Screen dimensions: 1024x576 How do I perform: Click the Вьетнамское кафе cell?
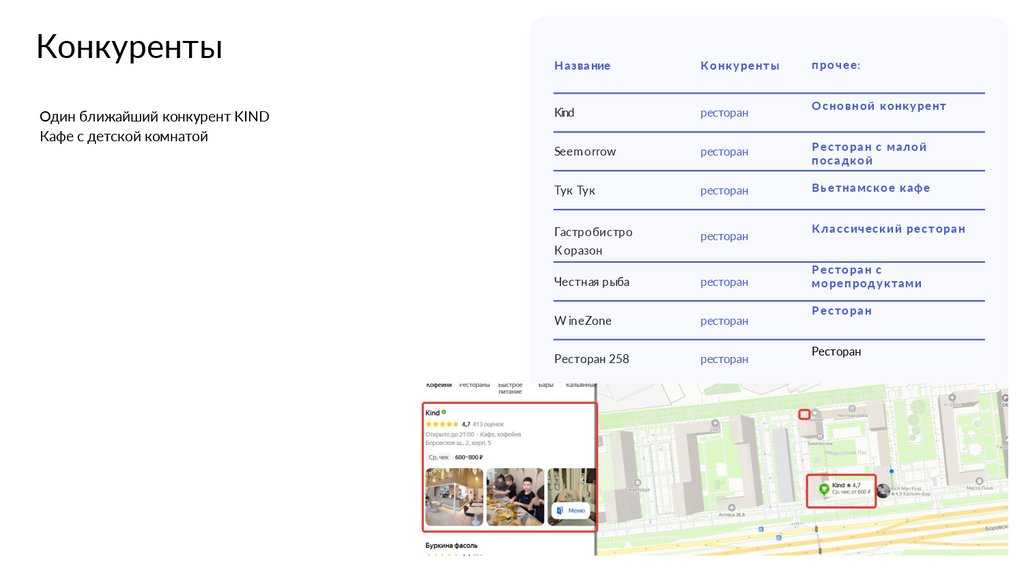871,187
